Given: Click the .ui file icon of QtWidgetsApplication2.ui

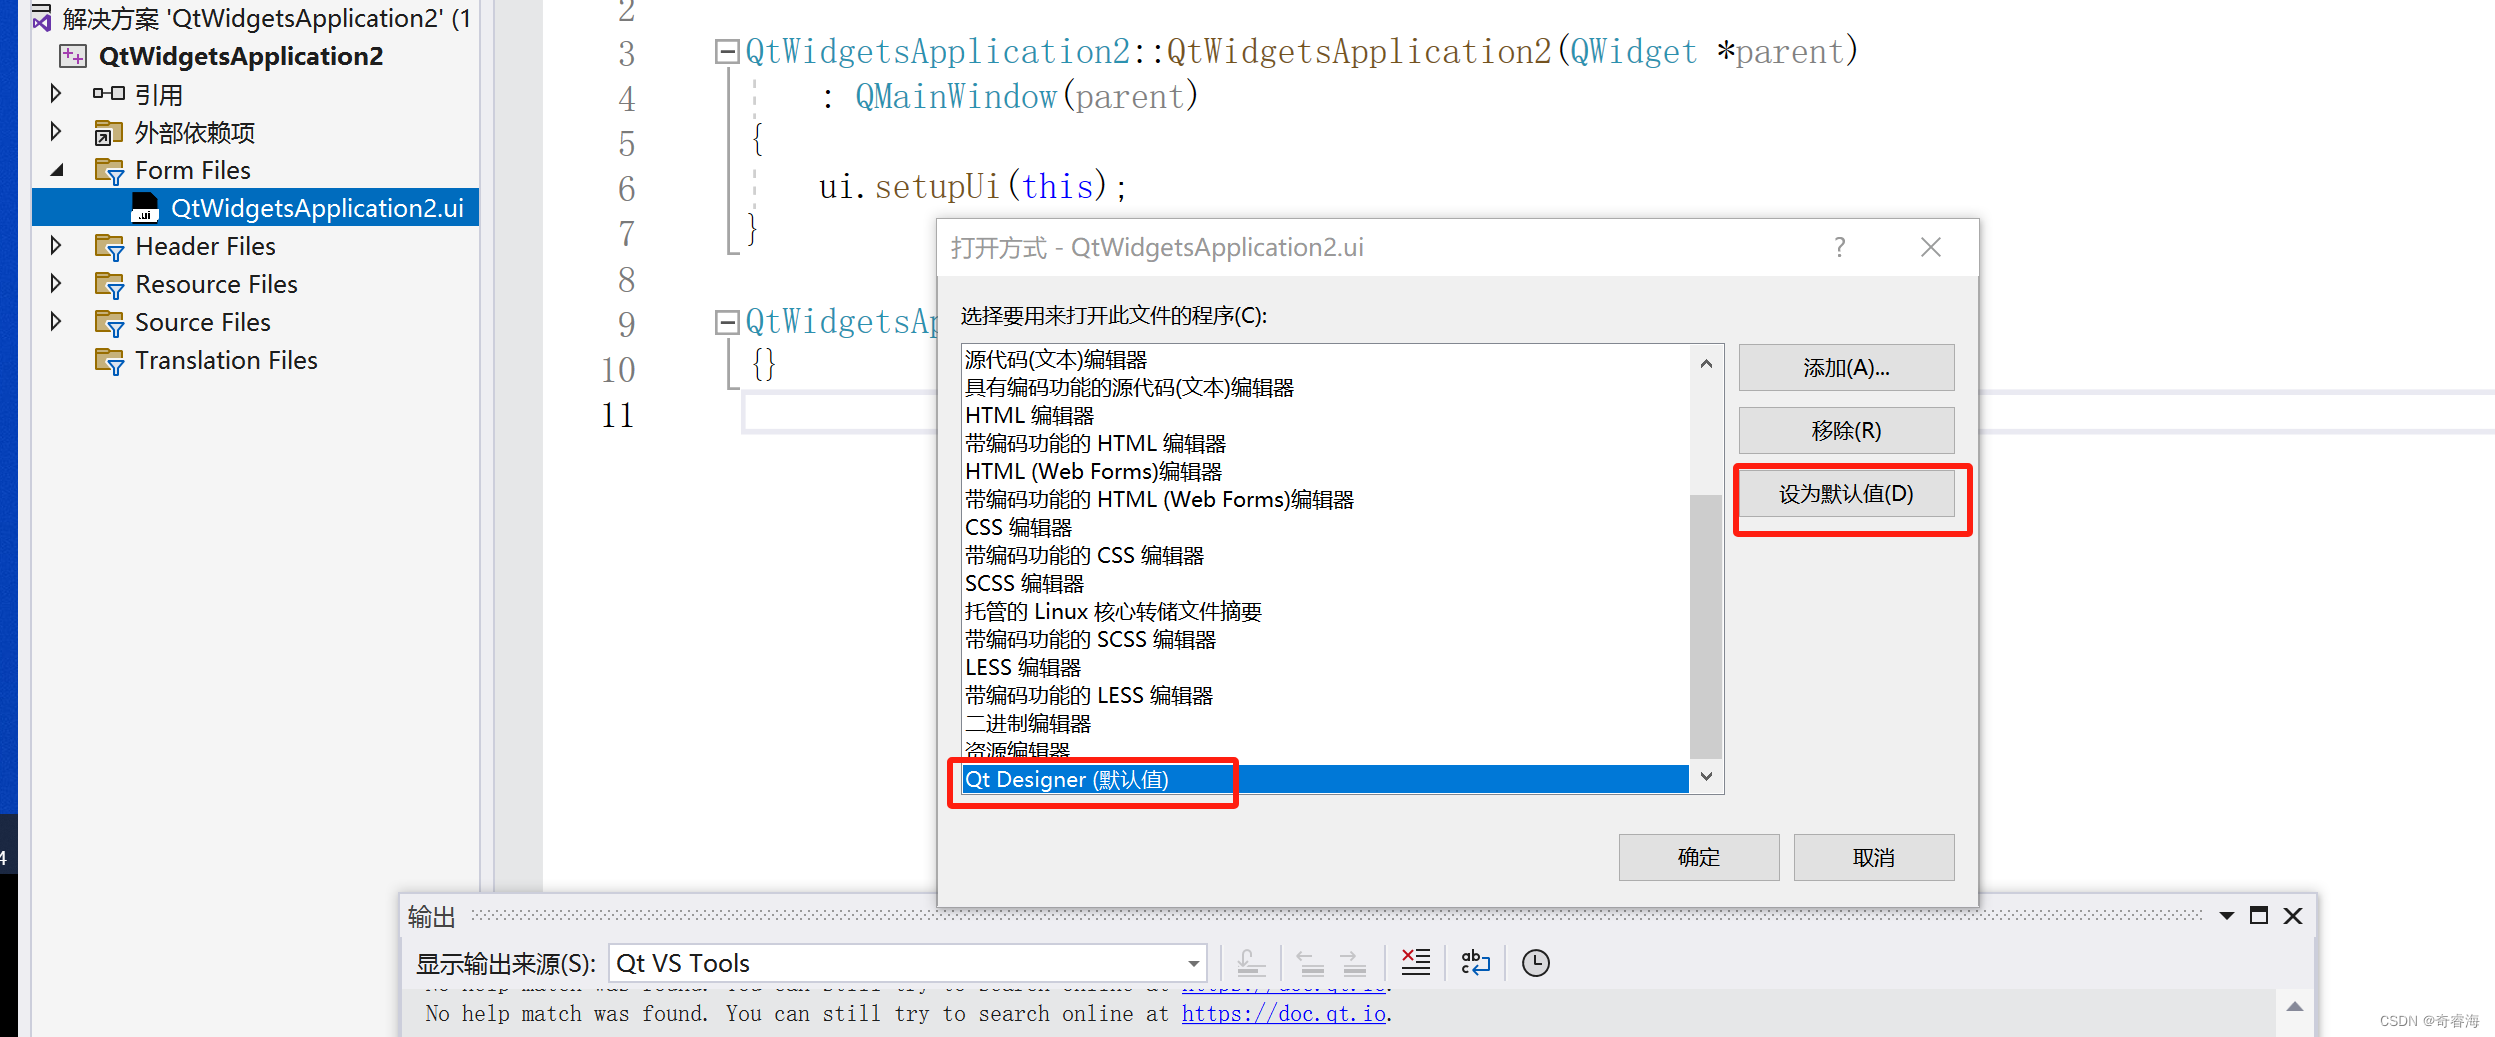Looking at the screenshot, I should point(145,208).
